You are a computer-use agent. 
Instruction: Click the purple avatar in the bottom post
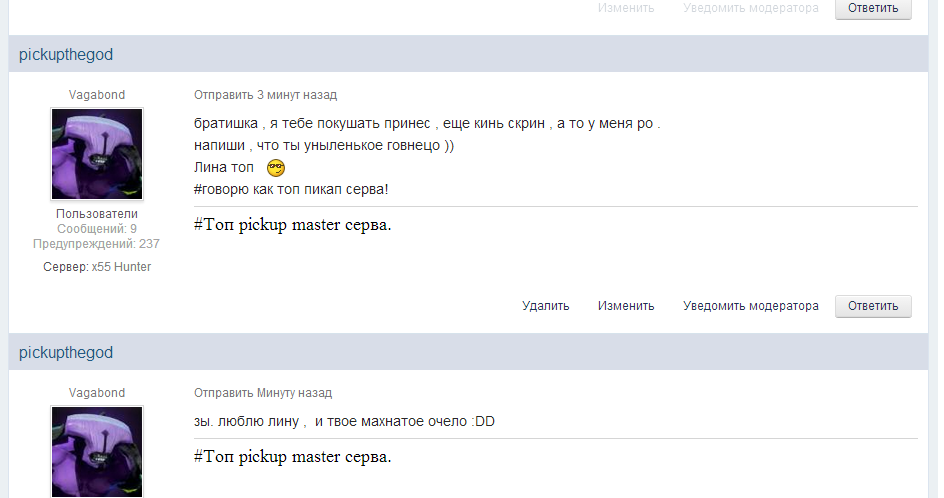(97, 452)
